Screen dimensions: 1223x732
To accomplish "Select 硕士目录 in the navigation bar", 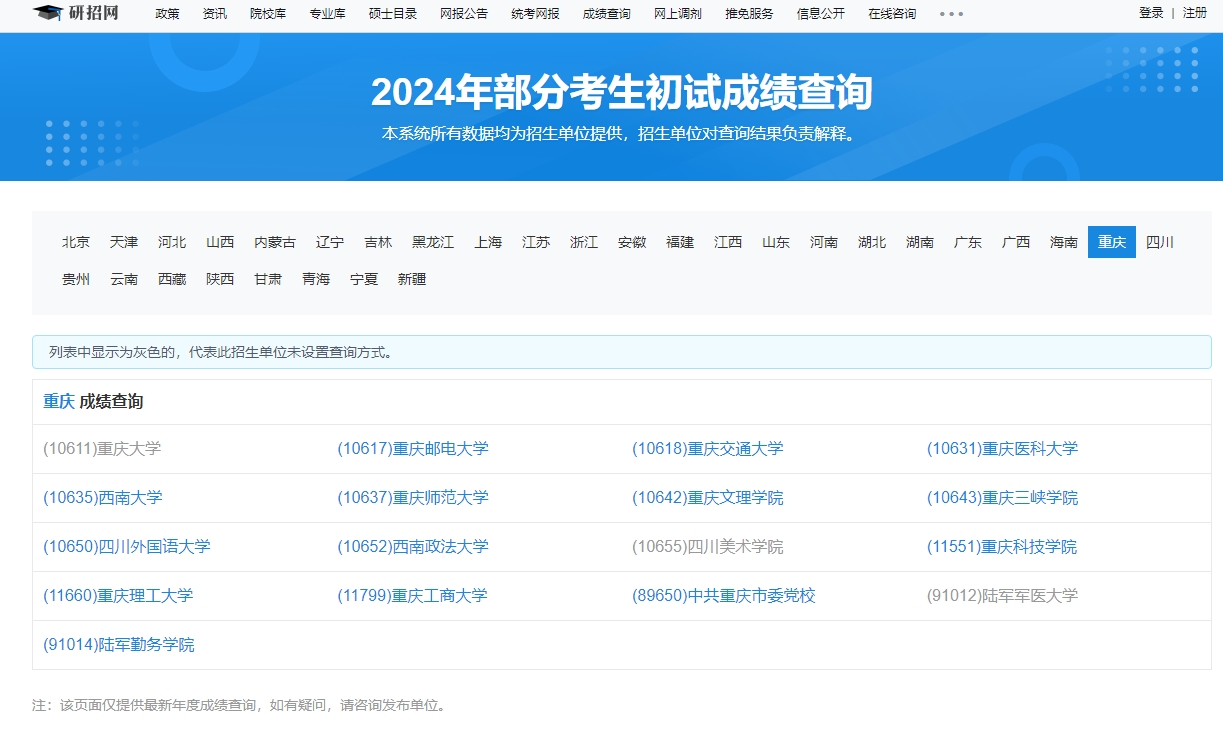I will coord(392,14).
